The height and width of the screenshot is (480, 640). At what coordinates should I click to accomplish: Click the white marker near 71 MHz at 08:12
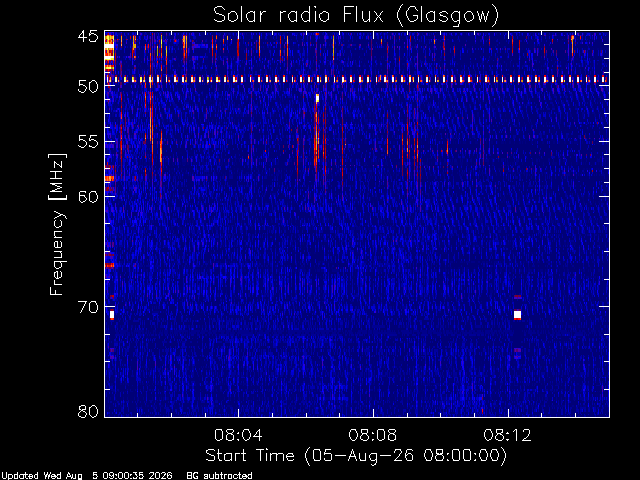518,315
